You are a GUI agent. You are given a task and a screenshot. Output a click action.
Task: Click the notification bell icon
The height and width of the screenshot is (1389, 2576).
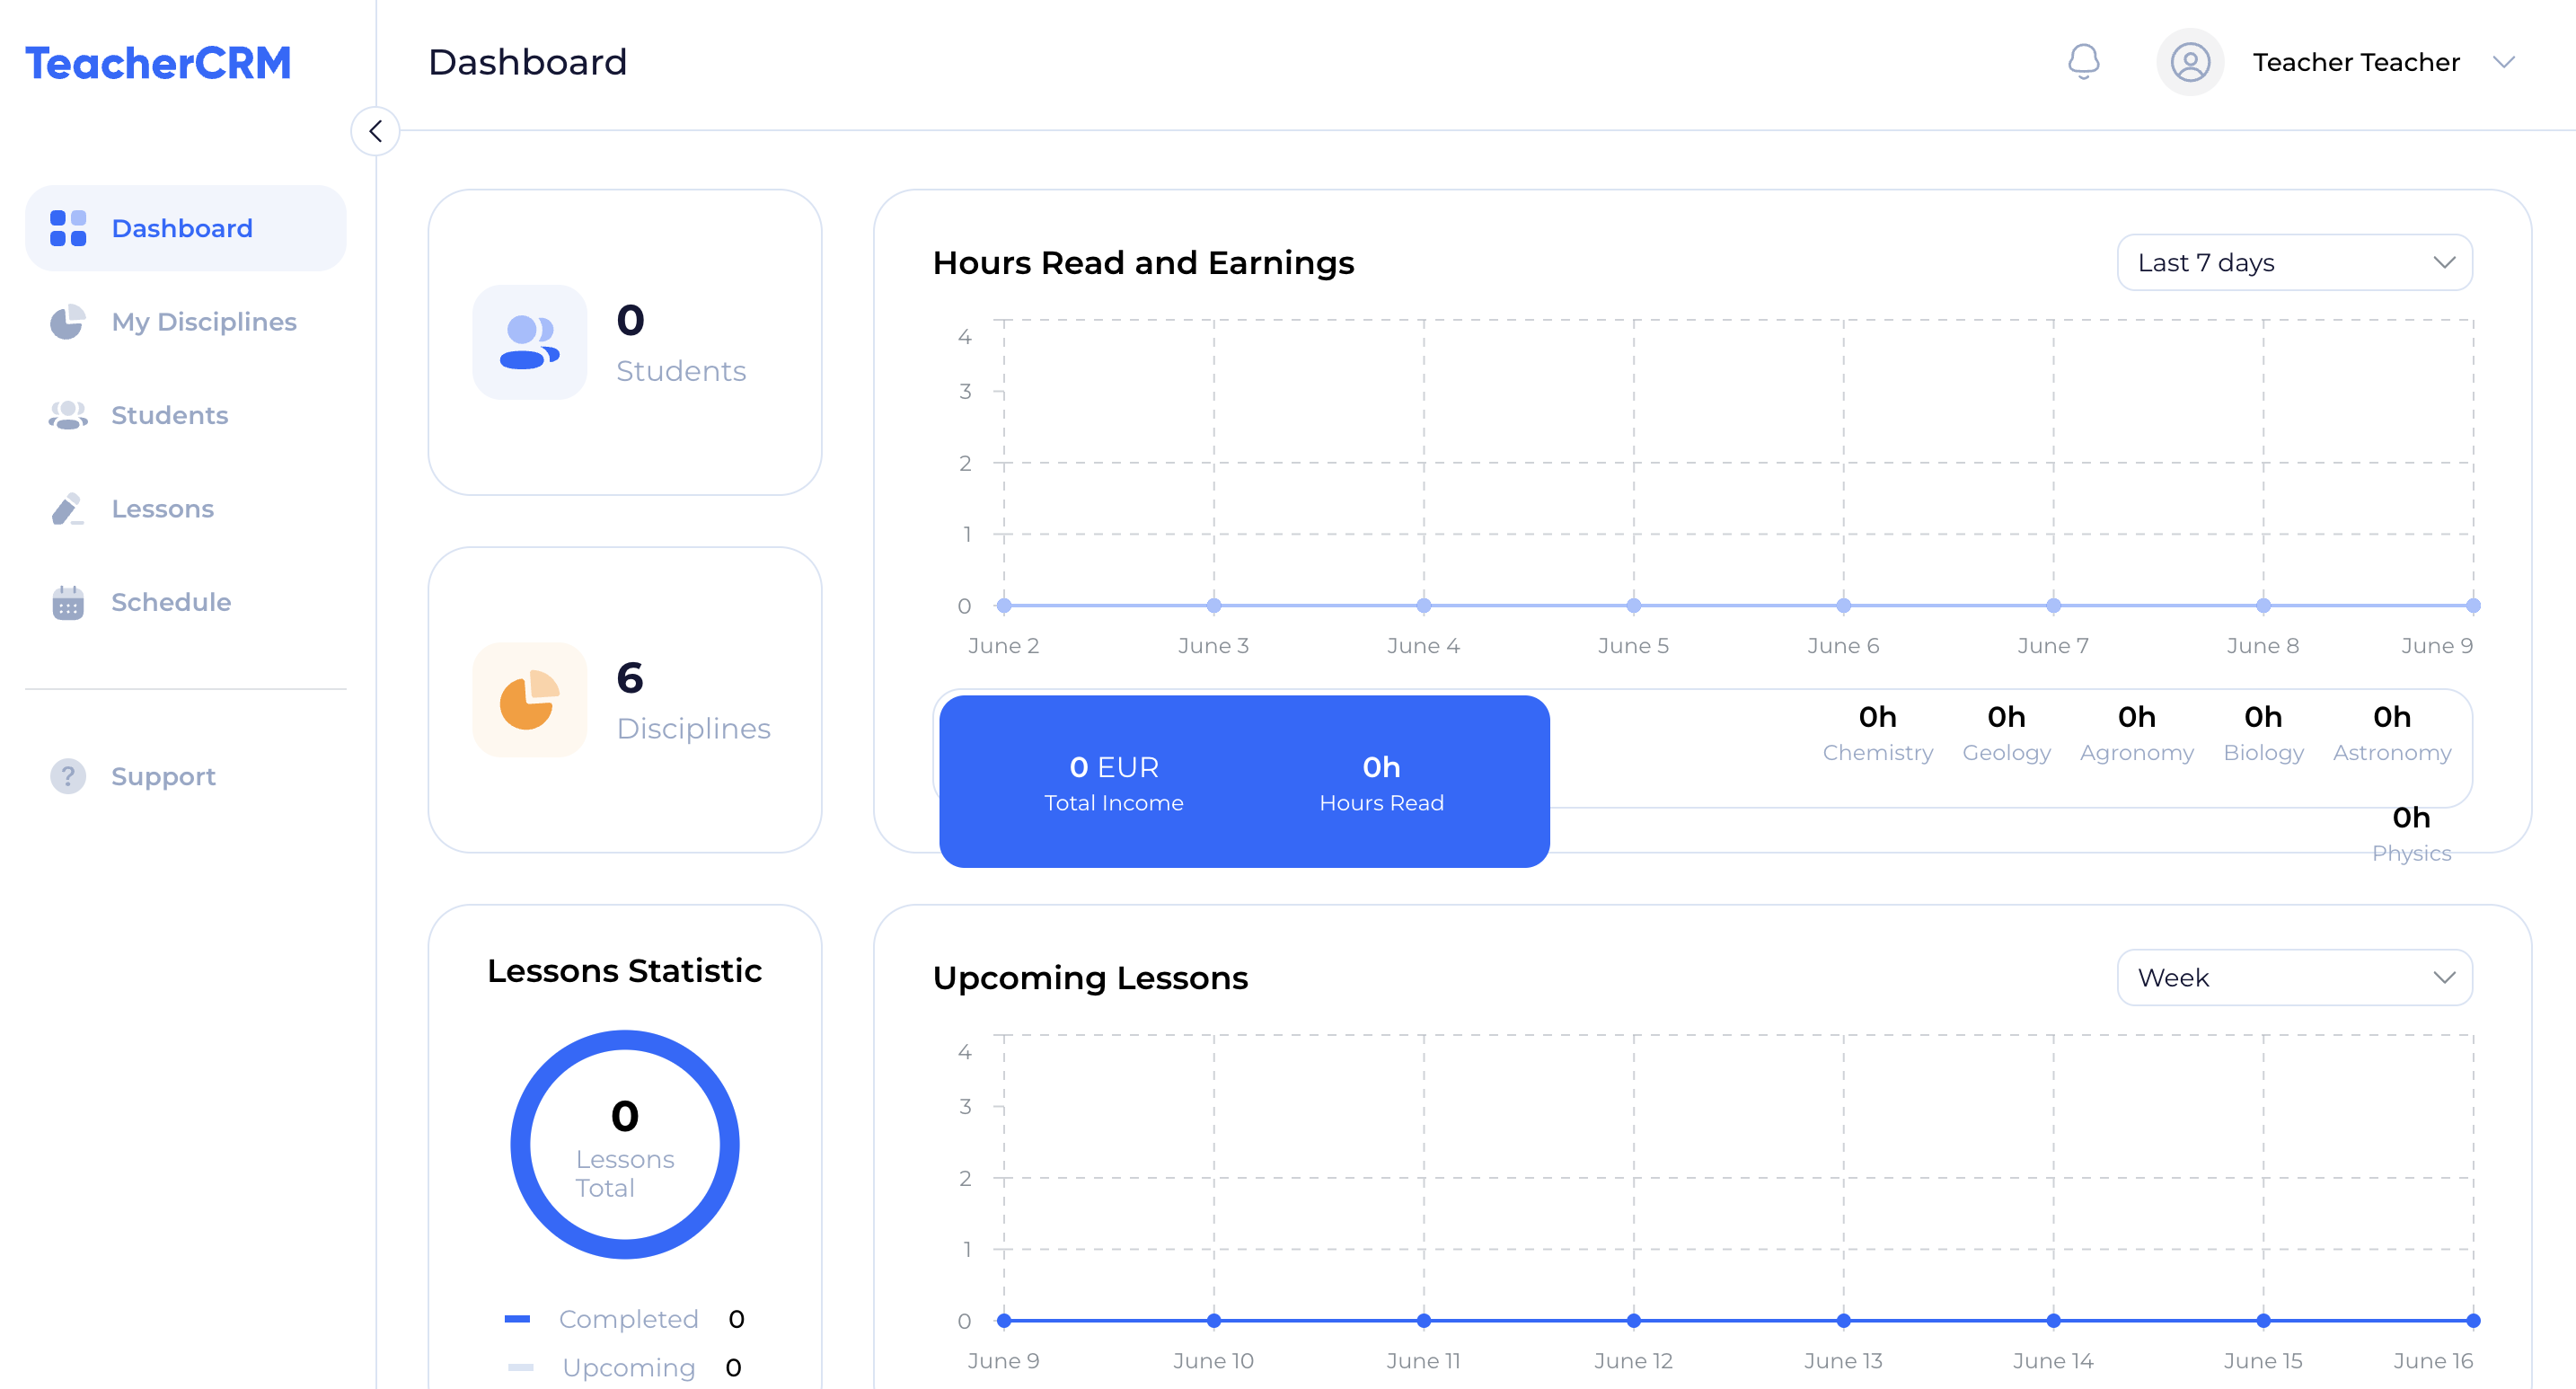2083,62
